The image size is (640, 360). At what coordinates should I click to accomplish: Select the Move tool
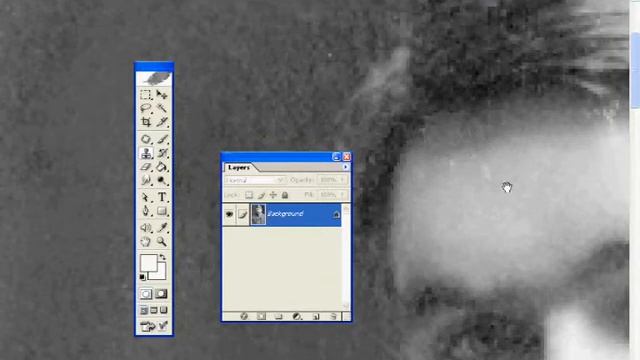[162, 95]
